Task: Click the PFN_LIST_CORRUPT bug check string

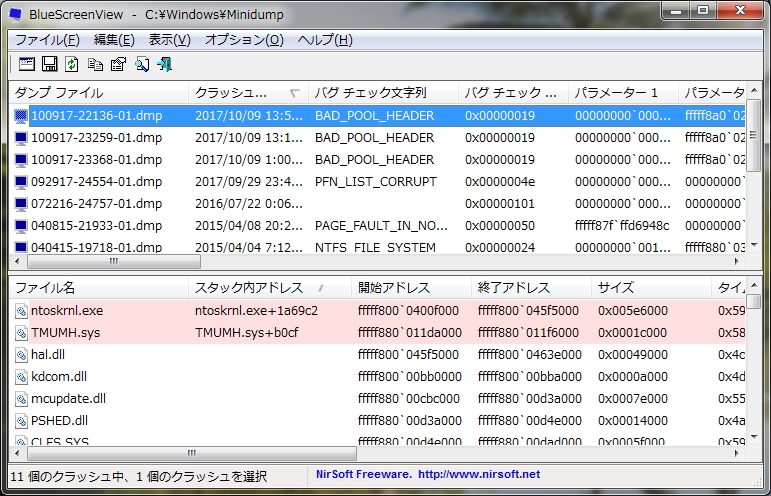Action: 376,182
